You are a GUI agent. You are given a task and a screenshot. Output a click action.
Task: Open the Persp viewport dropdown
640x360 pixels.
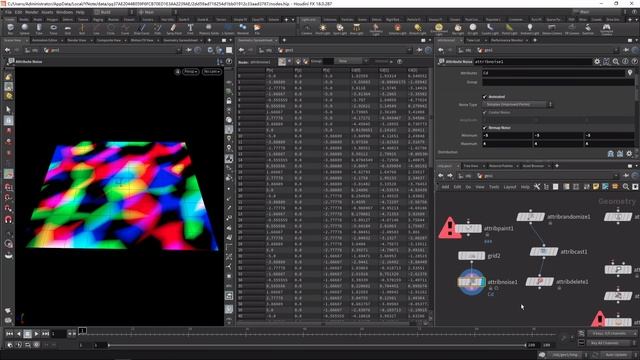(190, 71)
